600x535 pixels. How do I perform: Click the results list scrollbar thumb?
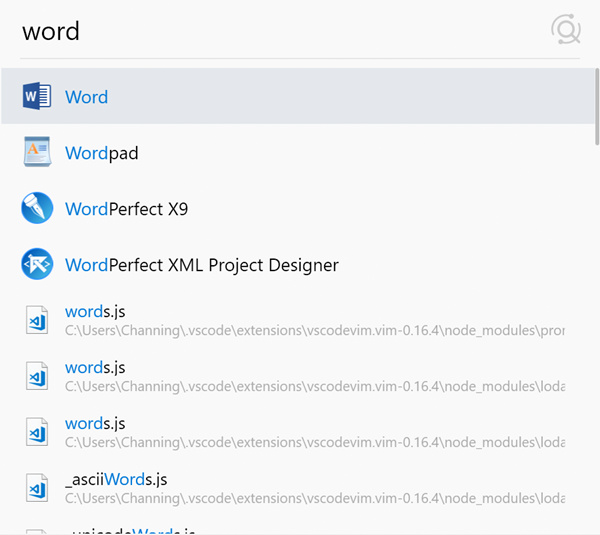tap(597, 107)
